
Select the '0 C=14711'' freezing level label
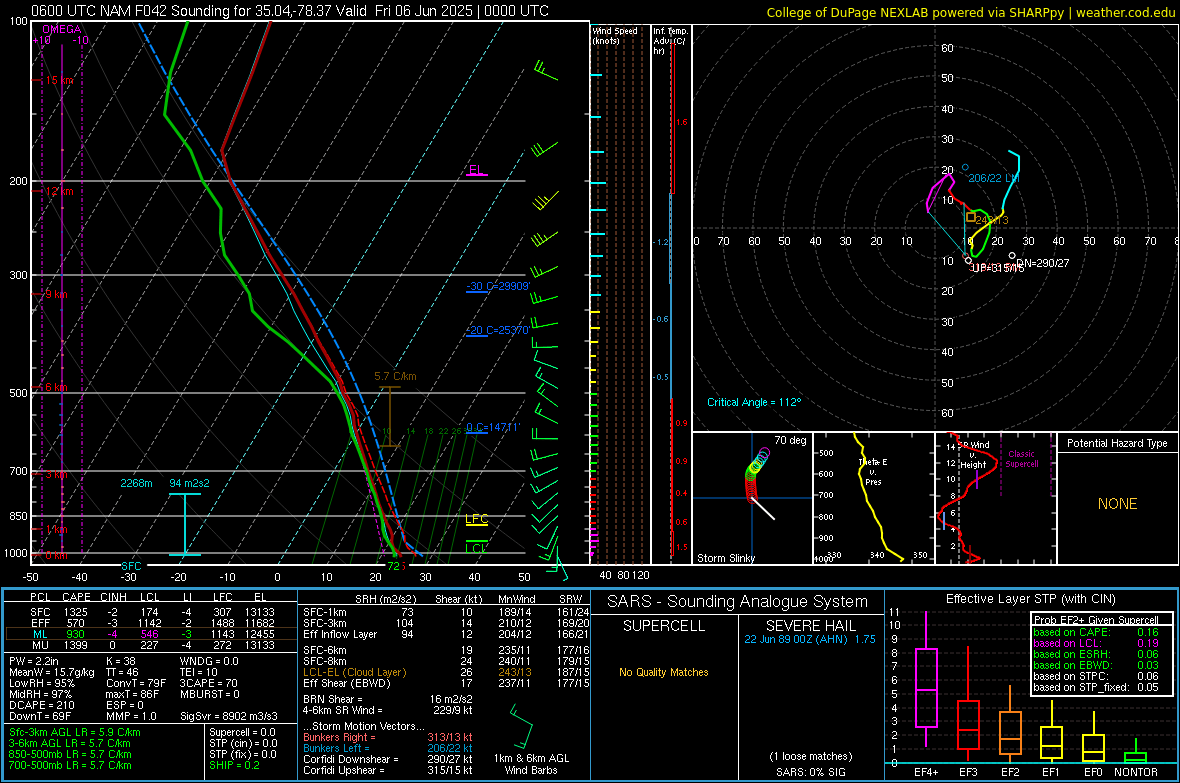point(493,427)
